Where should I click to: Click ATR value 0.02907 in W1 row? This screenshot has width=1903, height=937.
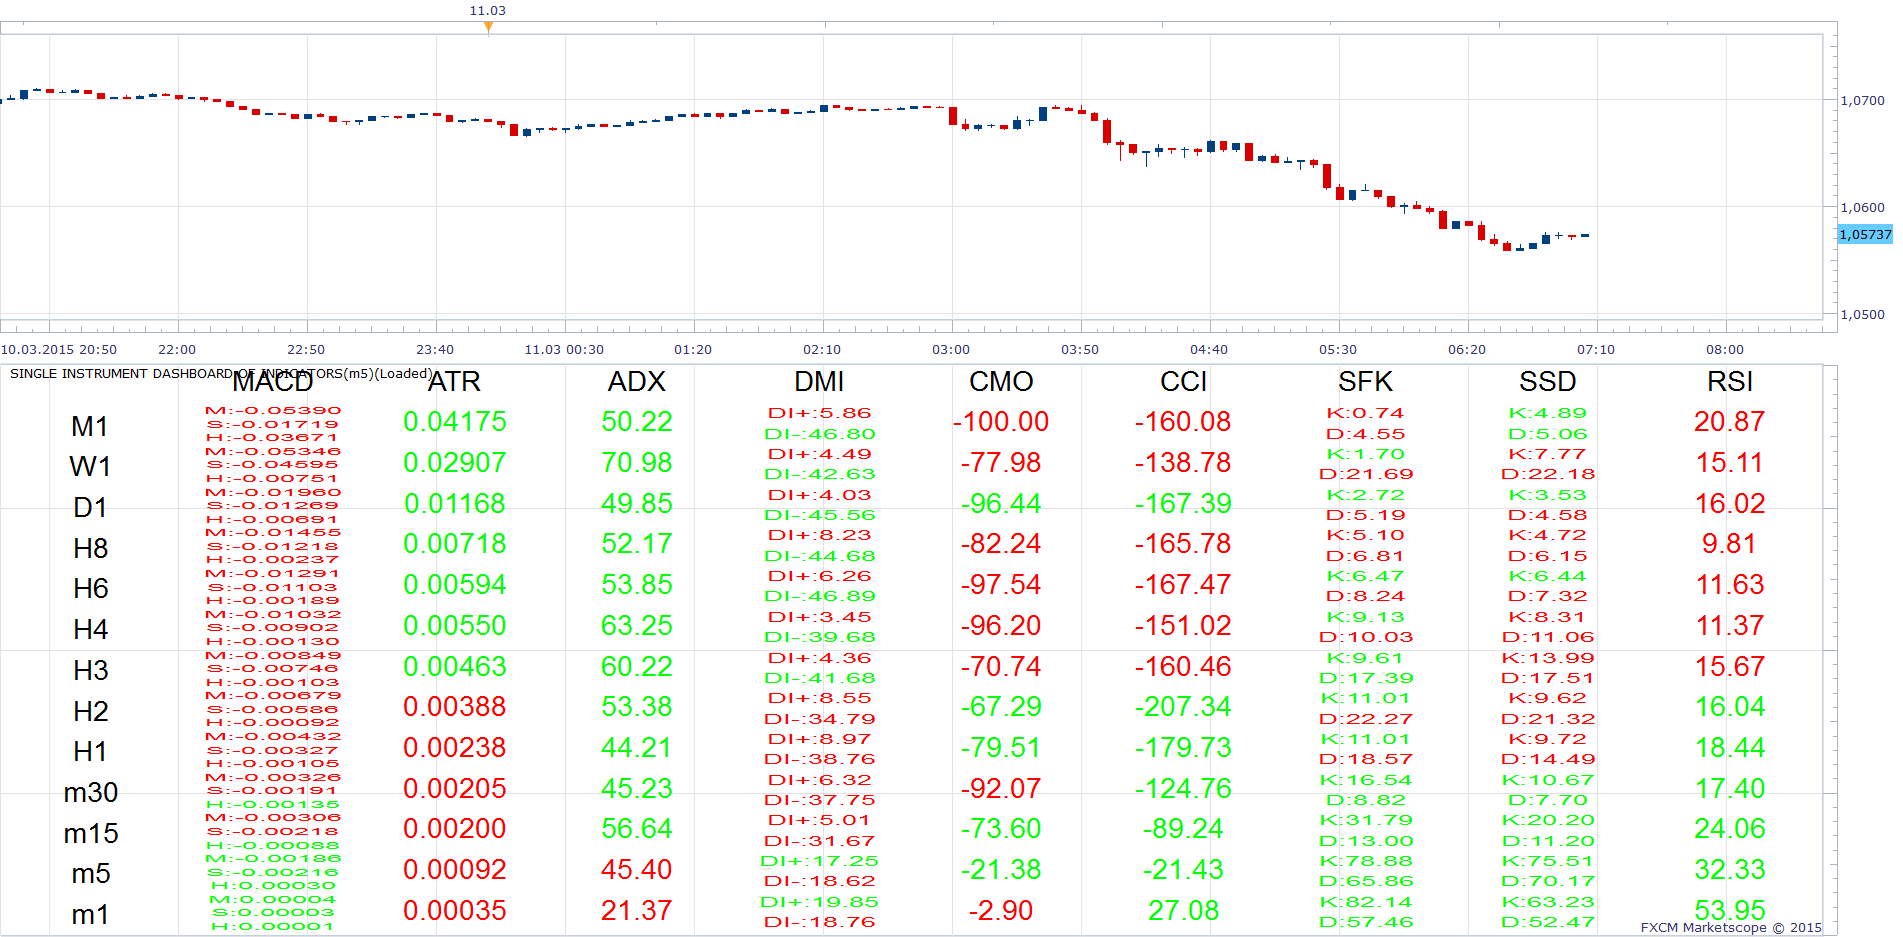click(x=455, y=463)
